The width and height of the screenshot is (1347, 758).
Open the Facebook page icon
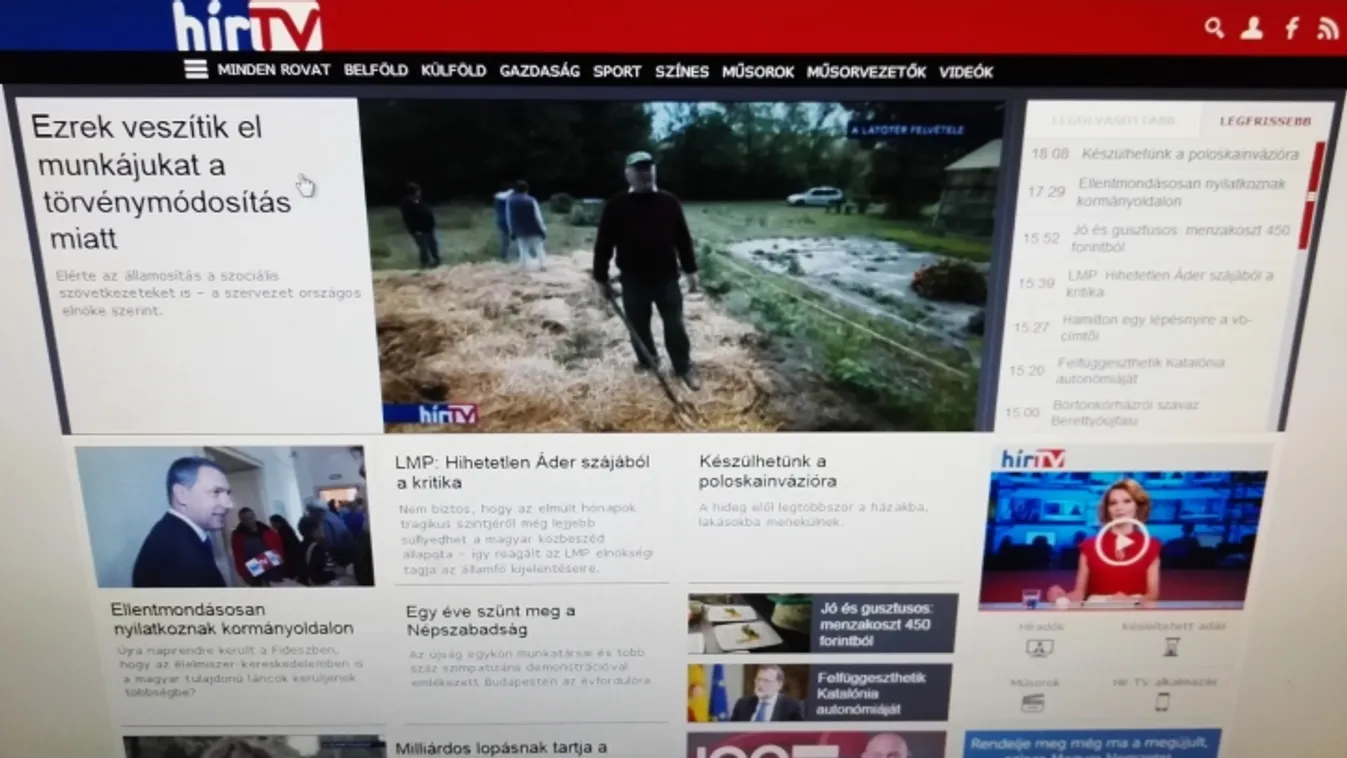pyautogui.click(x=1291, y=28)
